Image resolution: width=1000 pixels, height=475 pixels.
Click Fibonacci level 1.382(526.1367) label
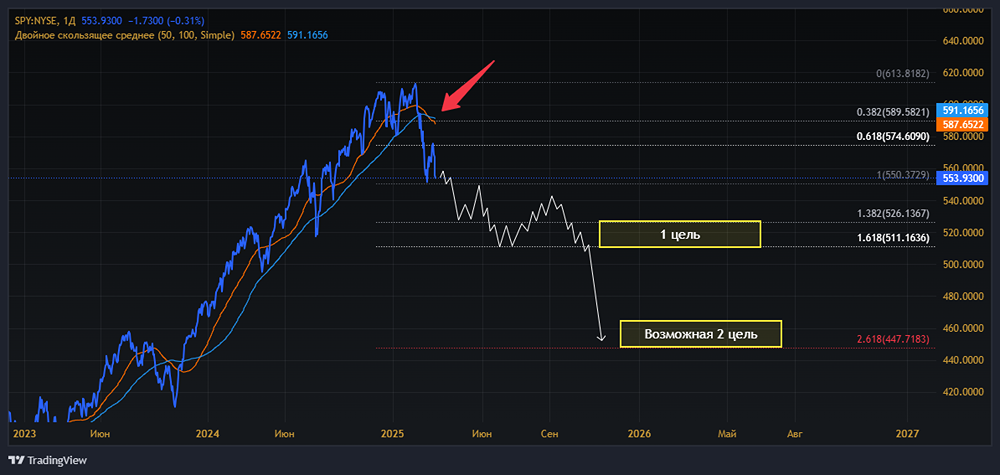[892, 213]
